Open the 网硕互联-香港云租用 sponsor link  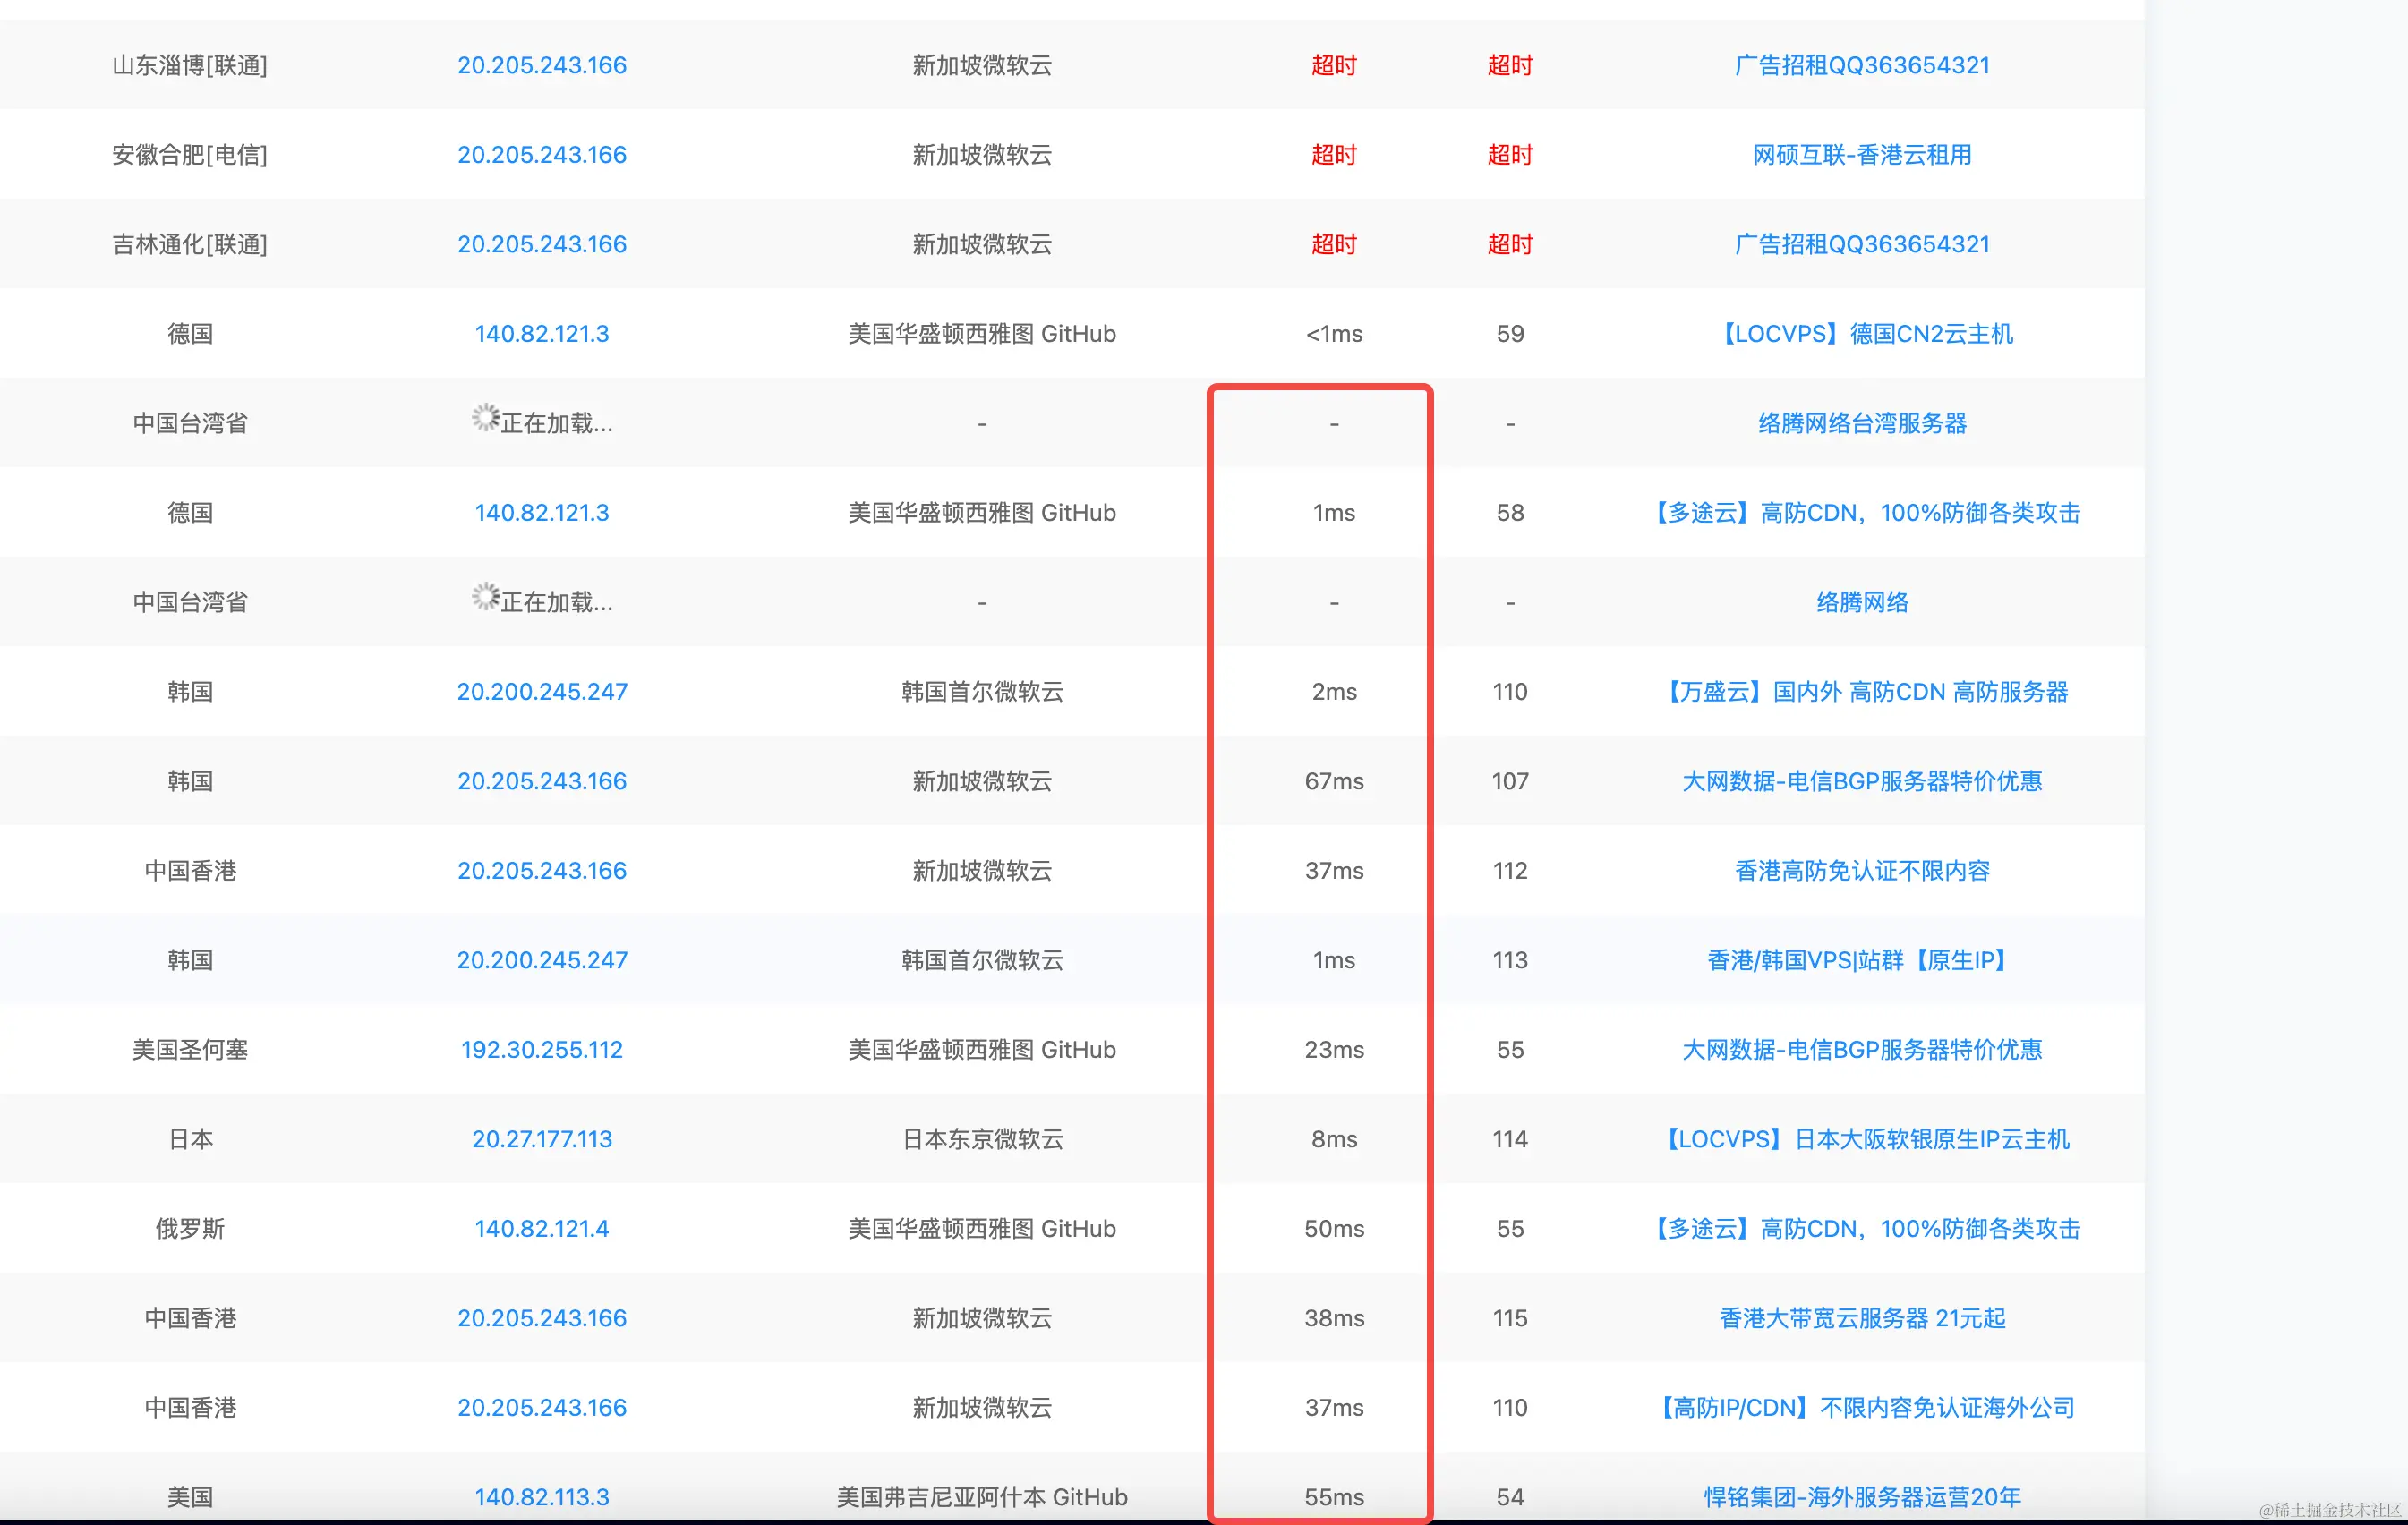[1861, 155]
